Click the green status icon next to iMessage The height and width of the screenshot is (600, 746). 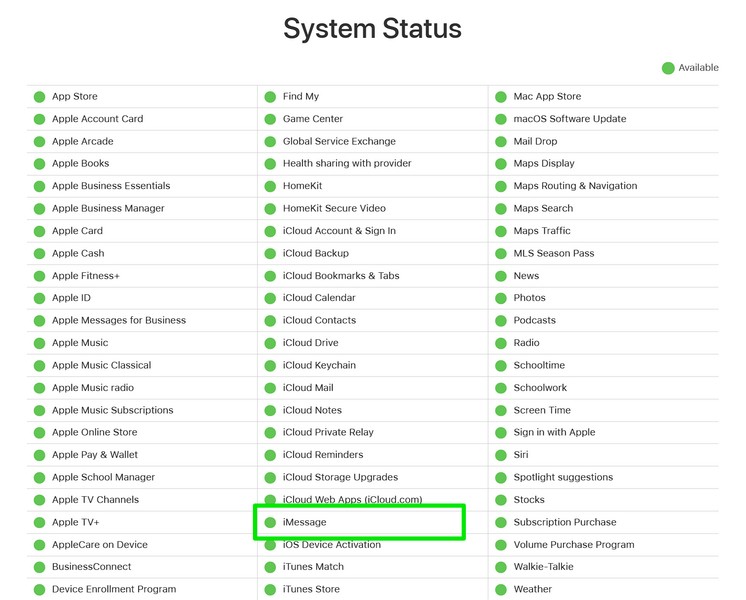(x=270, y=522)
